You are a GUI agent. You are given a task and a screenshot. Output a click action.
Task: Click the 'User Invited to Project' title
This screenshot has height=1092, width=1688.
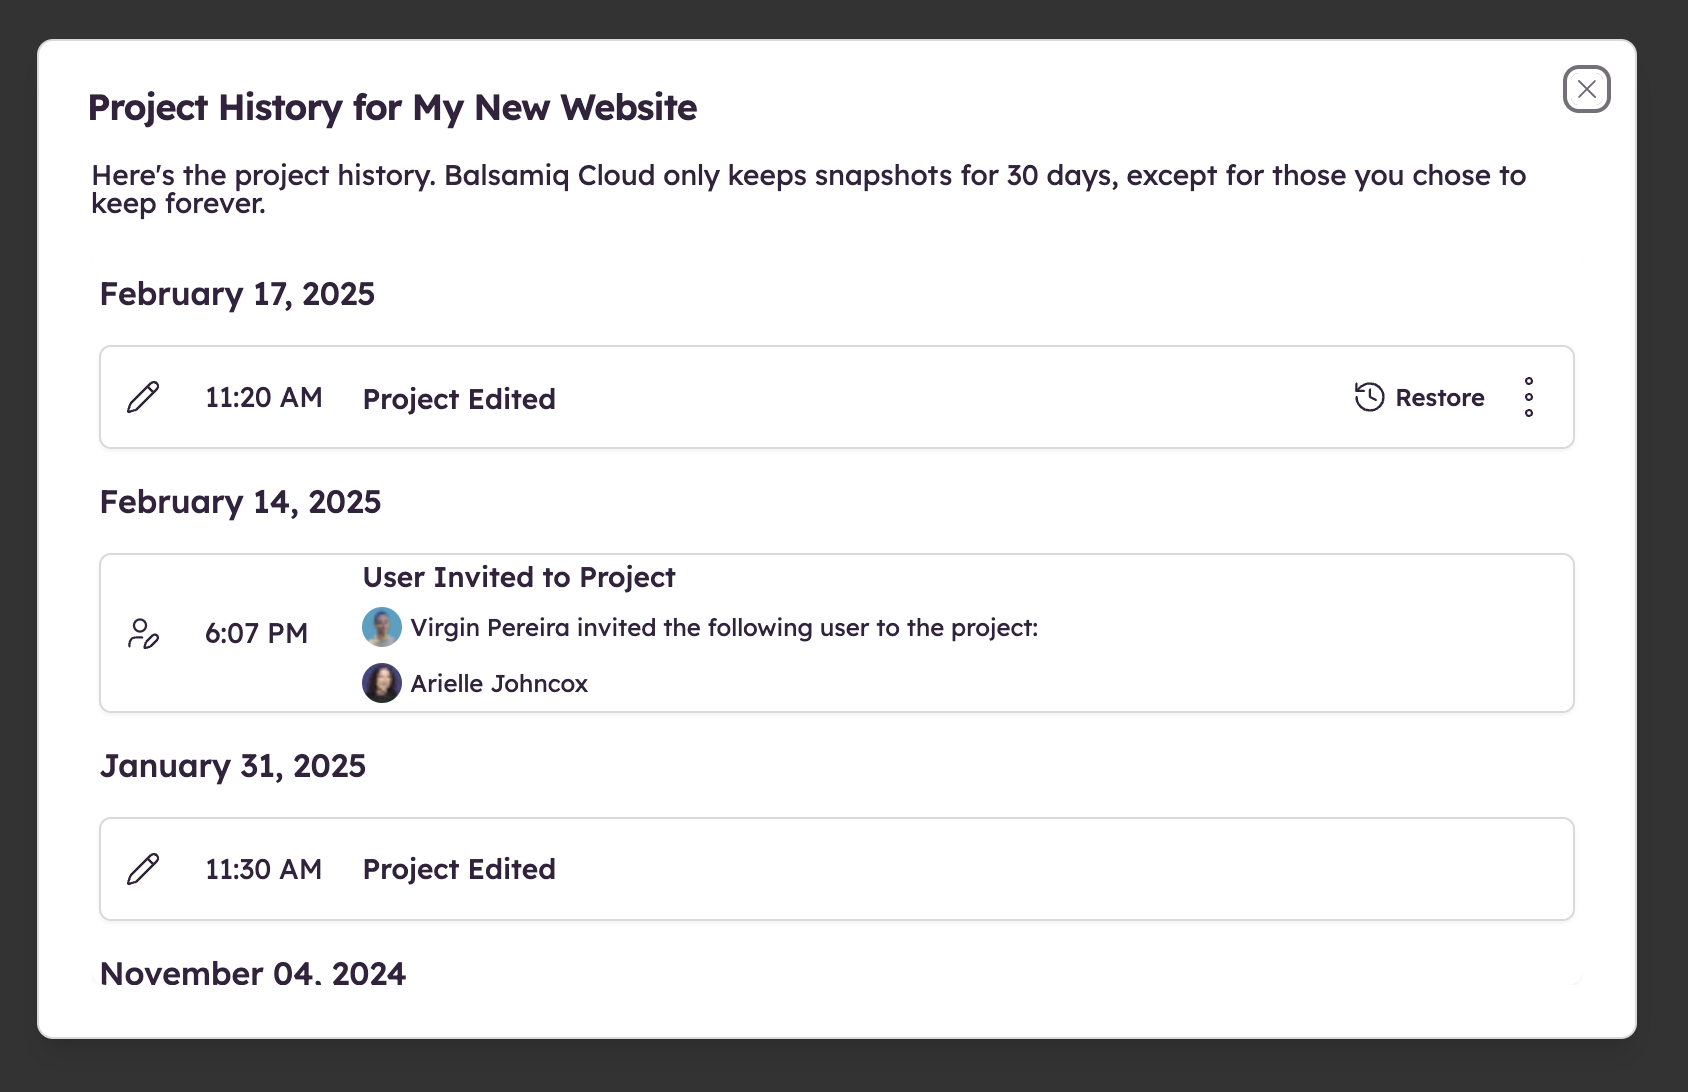point(518,577)
